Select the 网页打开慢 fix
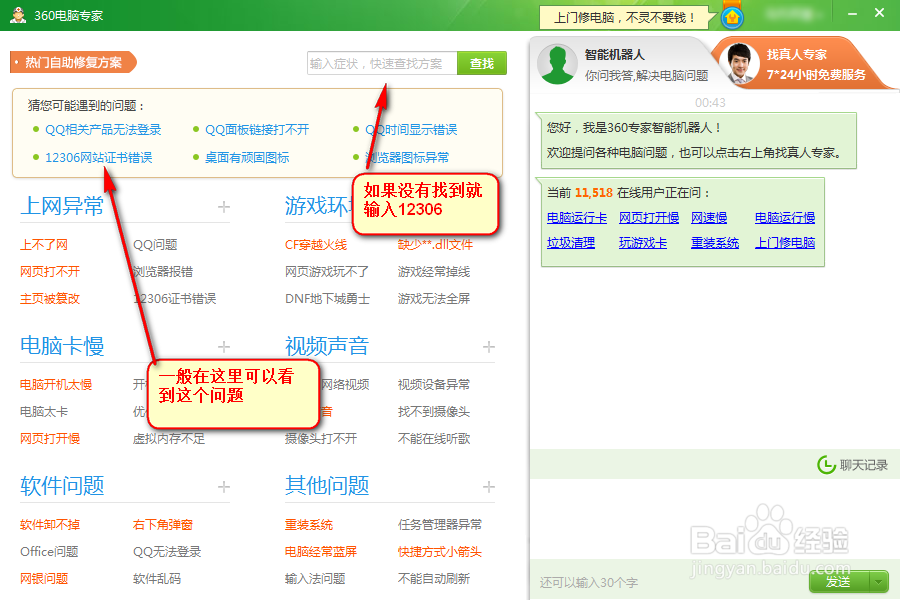 (50, 439)
